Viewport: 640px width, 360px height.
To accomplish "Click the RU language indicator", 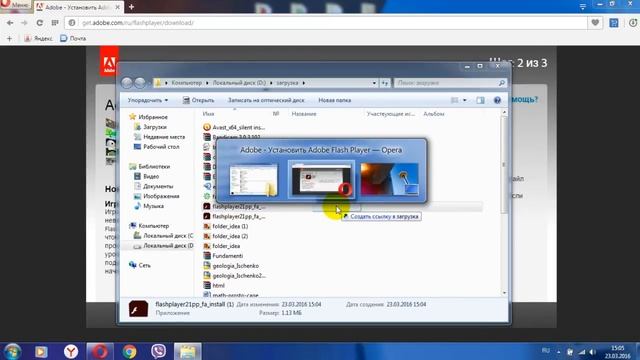I will click(546, 351).
